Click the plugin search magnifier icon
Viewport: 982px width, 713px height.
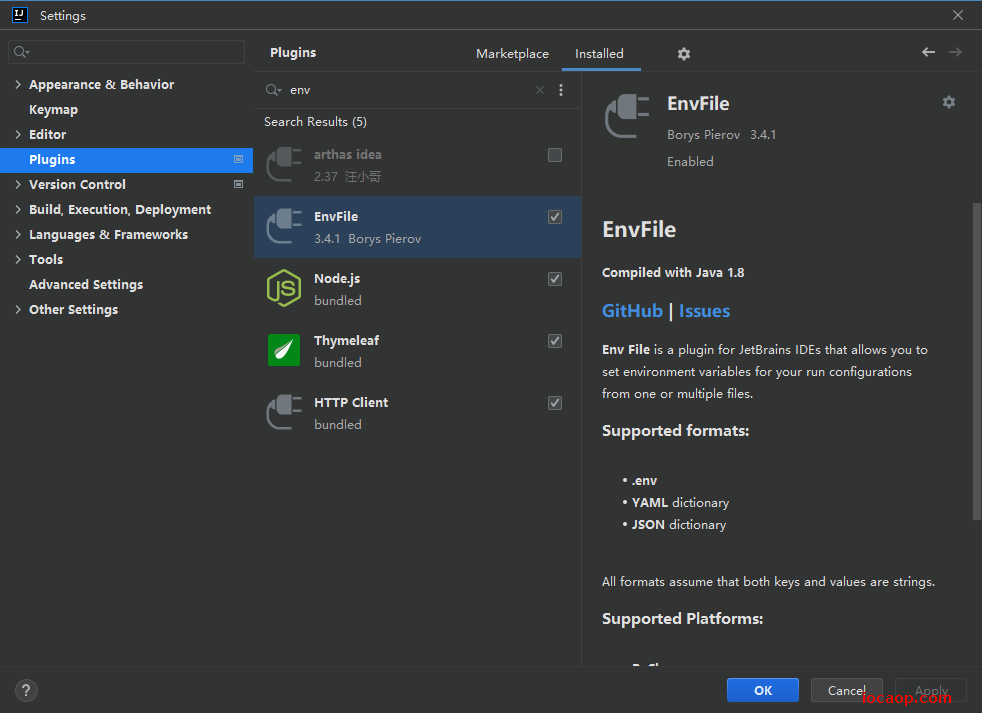click(273, 90)
